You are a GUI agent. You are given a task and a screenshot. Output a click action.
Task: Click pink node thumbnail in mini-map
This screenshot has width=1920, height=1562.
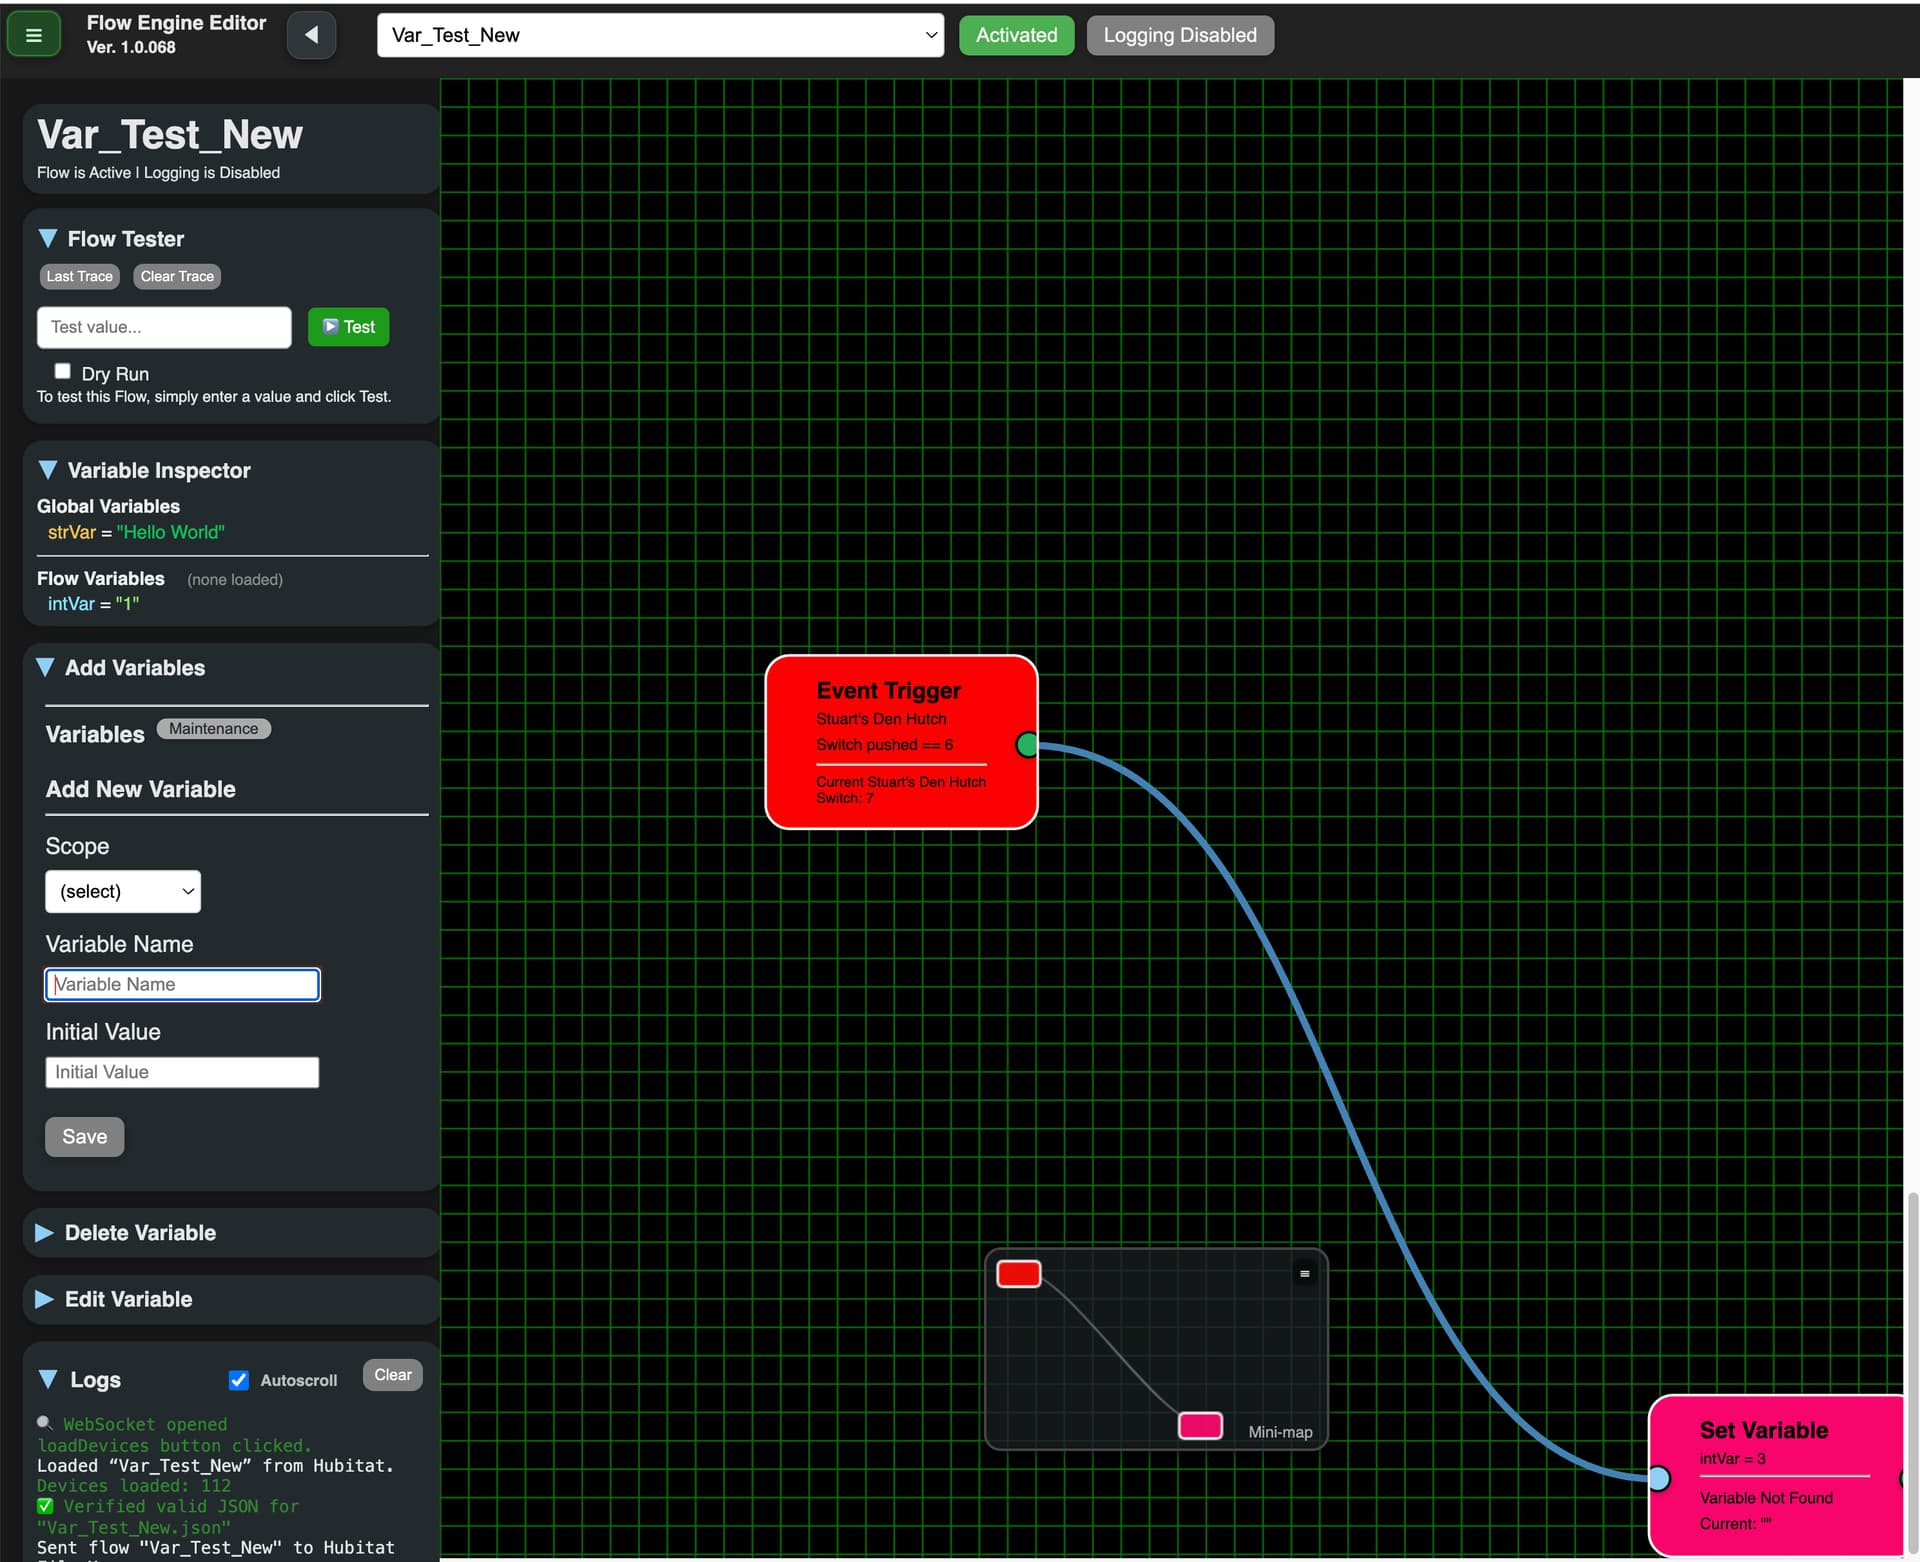pyautogui.click(x=1199, y=1425)
